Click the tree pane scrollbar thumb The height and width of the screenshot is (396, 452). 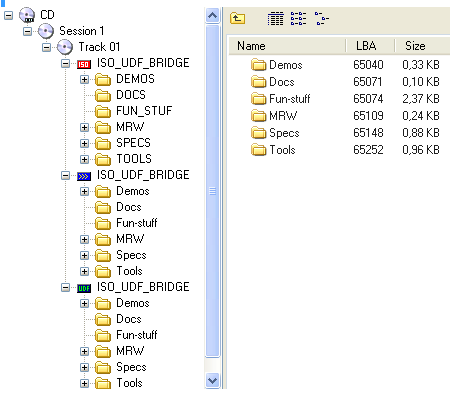[x=212, y=191]
